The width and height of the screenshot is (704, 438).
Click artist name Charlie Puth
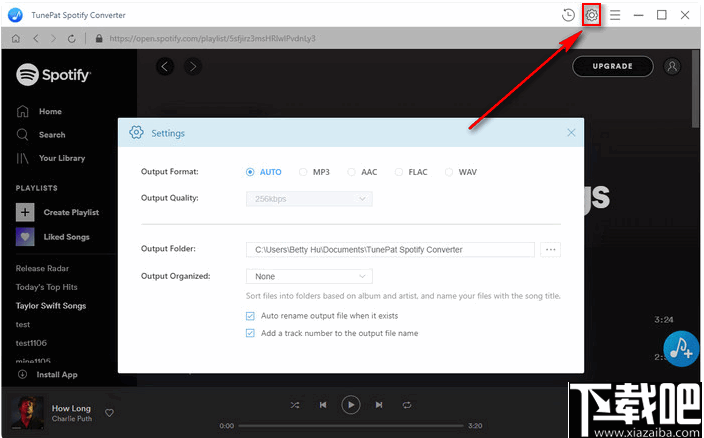pyautogui.click(x=72, y=419)
